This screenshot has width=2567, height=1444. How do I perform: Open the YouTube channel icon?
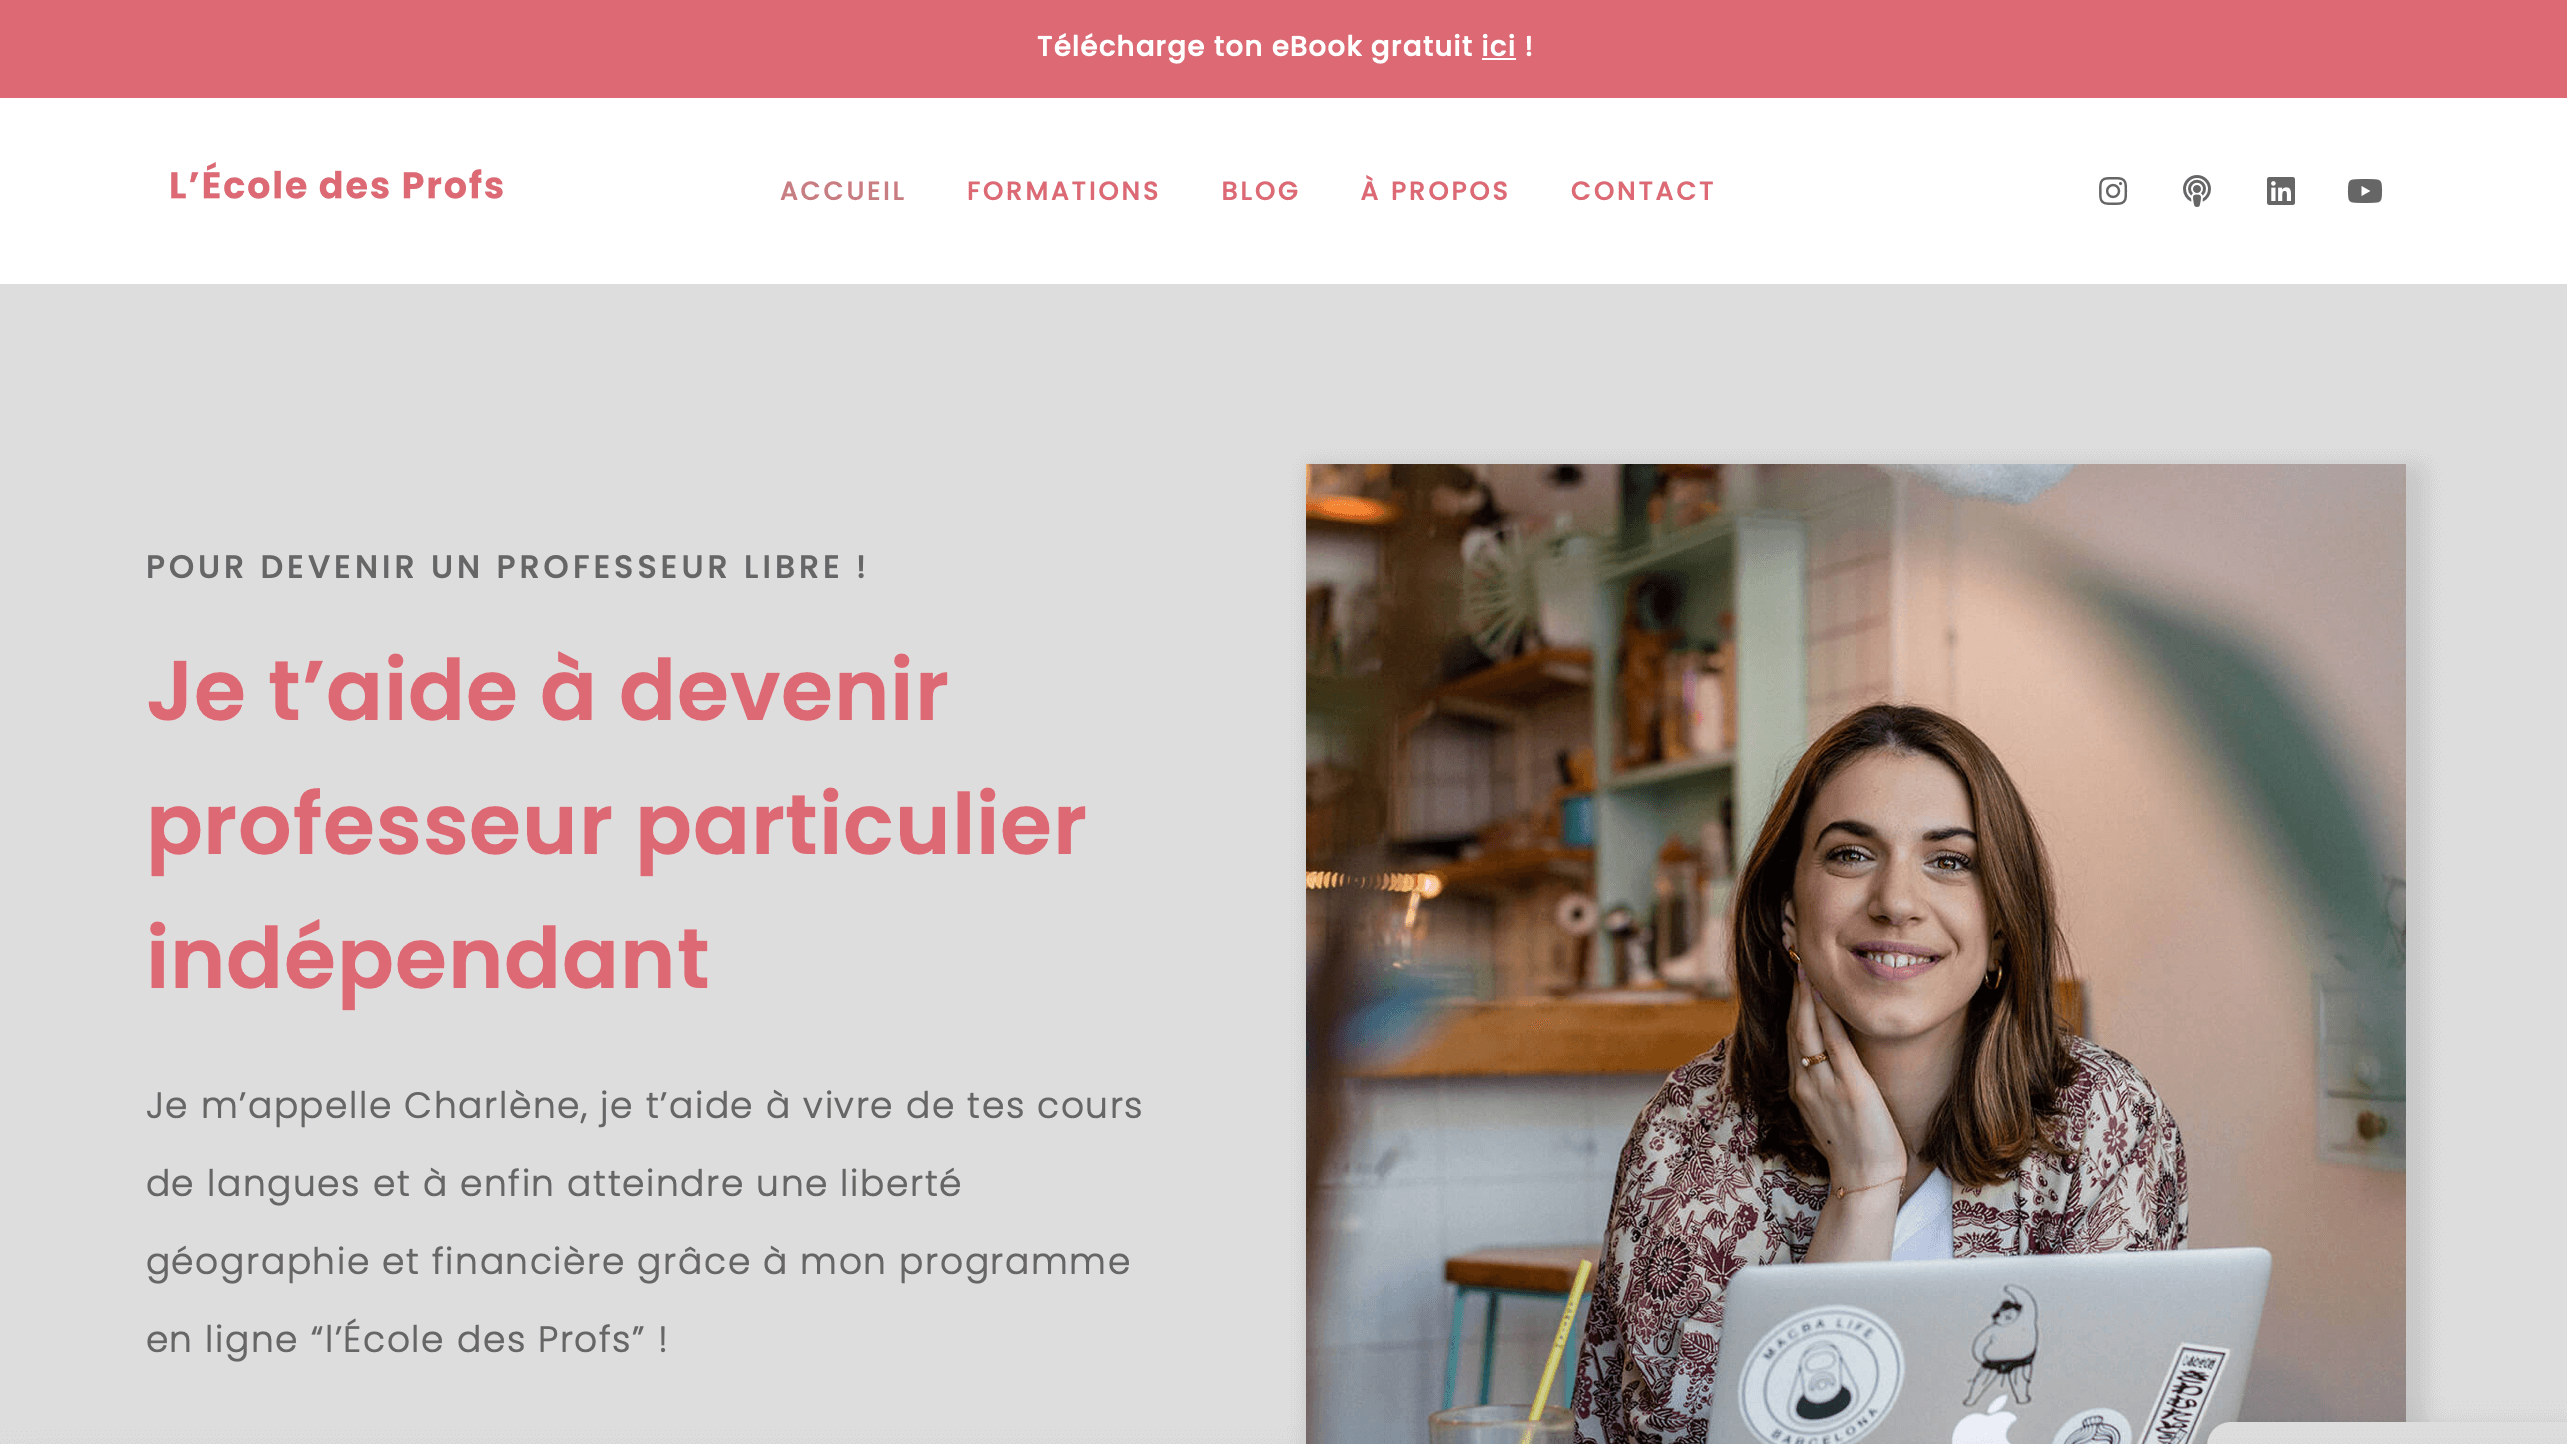(2364, 191)
